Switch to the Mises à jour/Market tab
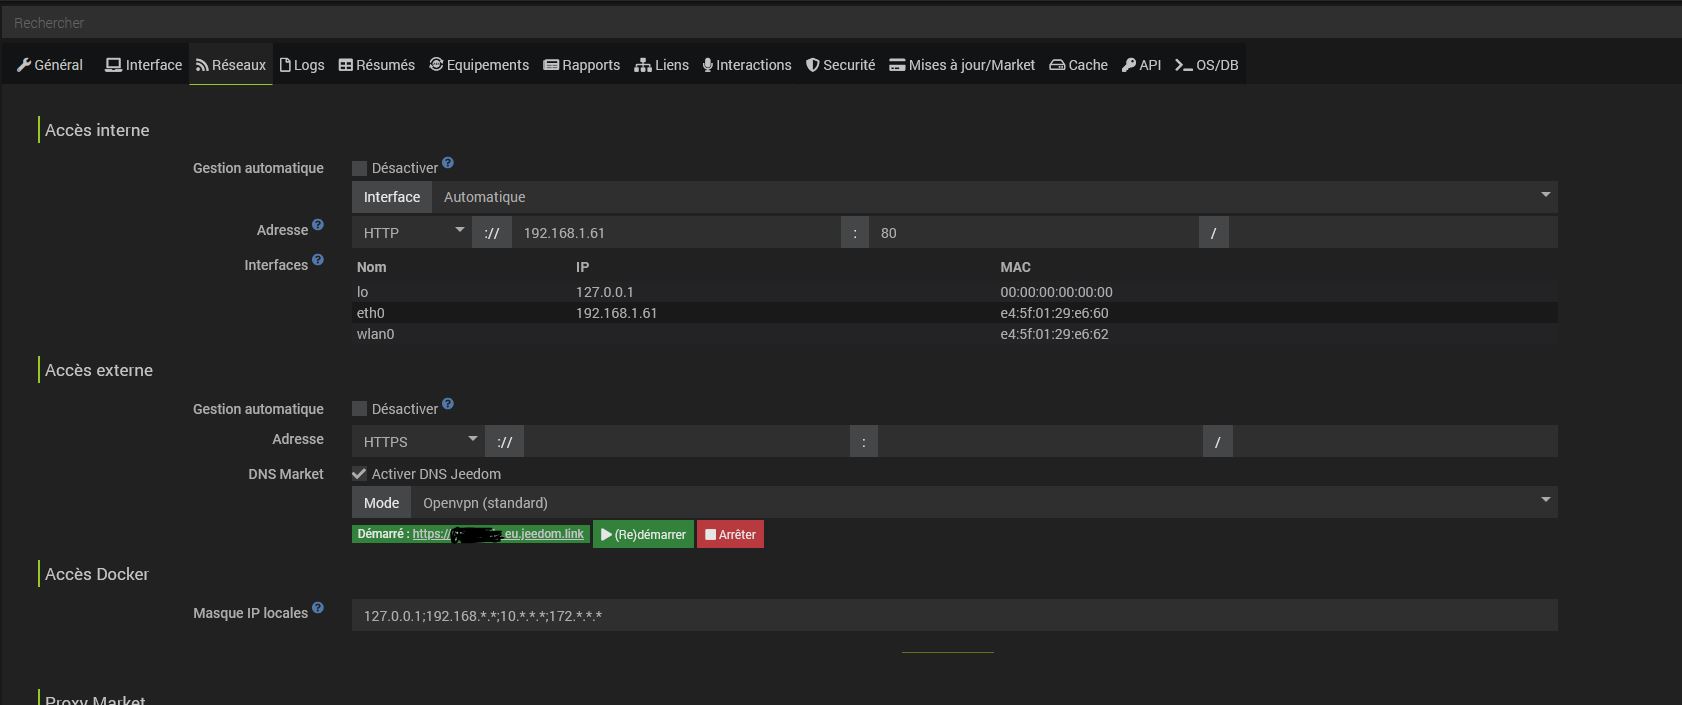Image resolution: width=1682 pixels, height=705 pixels. click(962, 65)
